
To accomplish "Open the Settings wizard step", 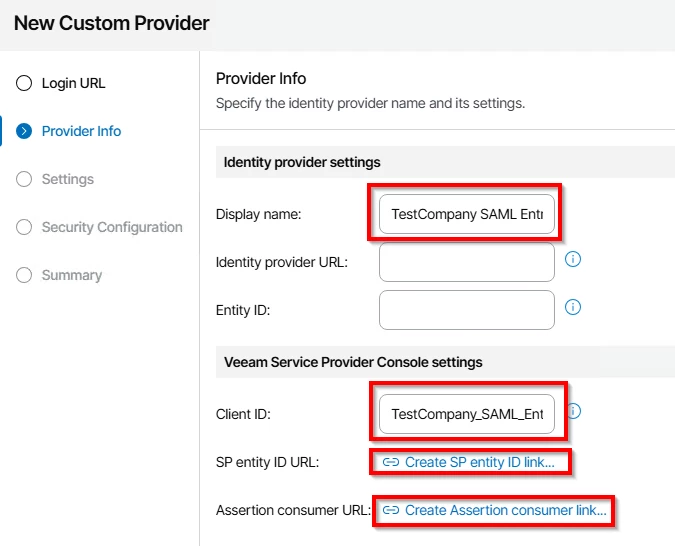I will pyautogui.click(x=67, y=179).
